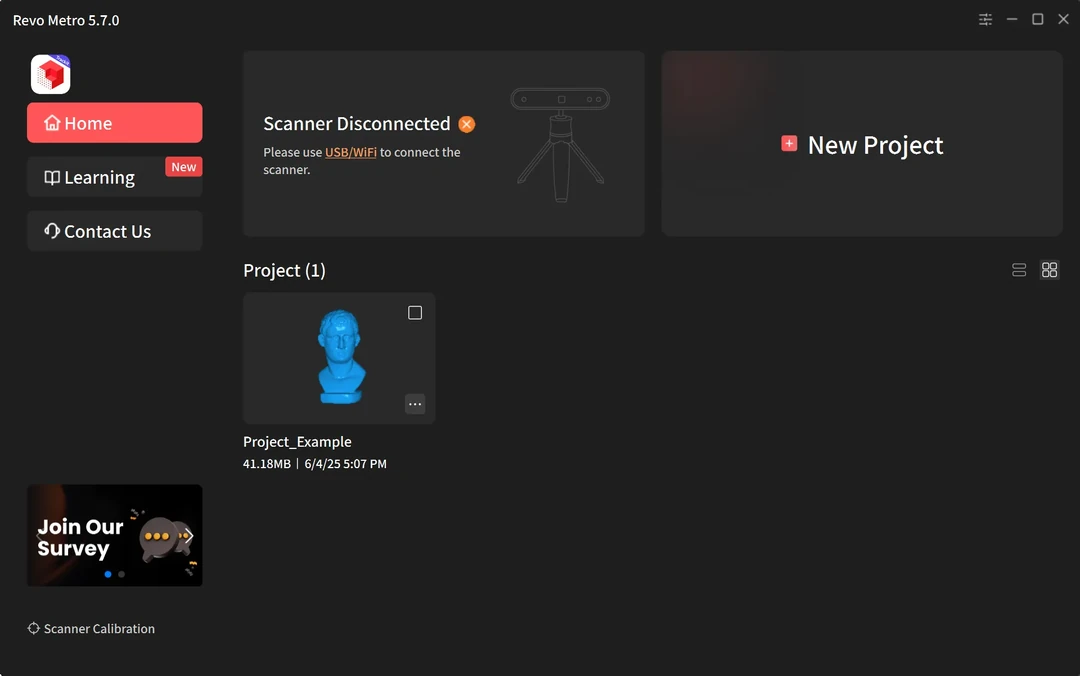
Task: Click the orange disconnected status icon
Action: tap(466, 124)
